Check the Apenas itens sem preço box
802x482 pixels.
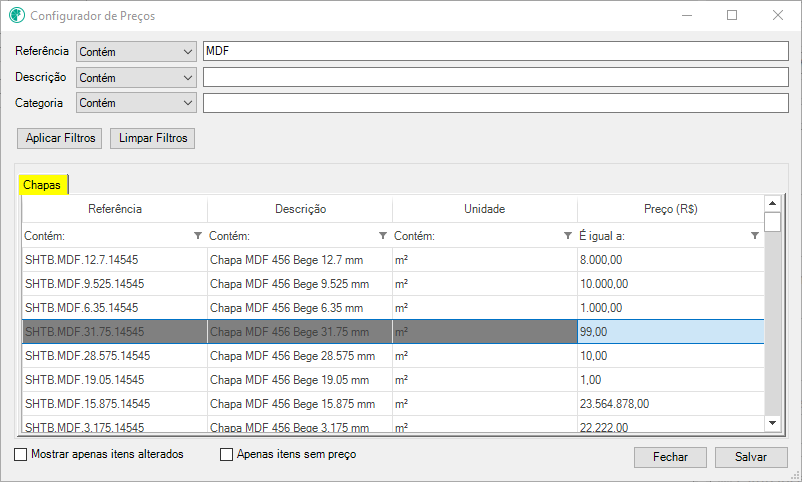226,454
